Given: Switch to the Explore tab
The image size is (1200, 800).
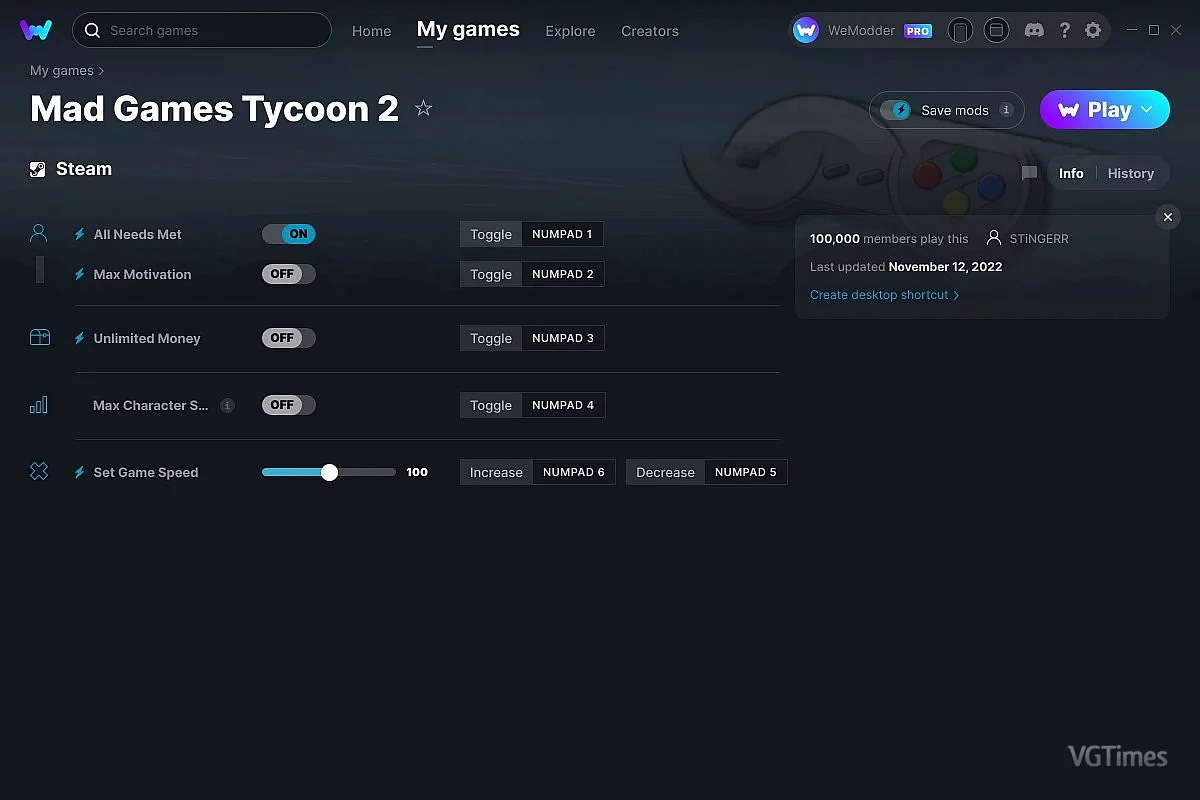Looking at the screenshot, I should (570, 31).
